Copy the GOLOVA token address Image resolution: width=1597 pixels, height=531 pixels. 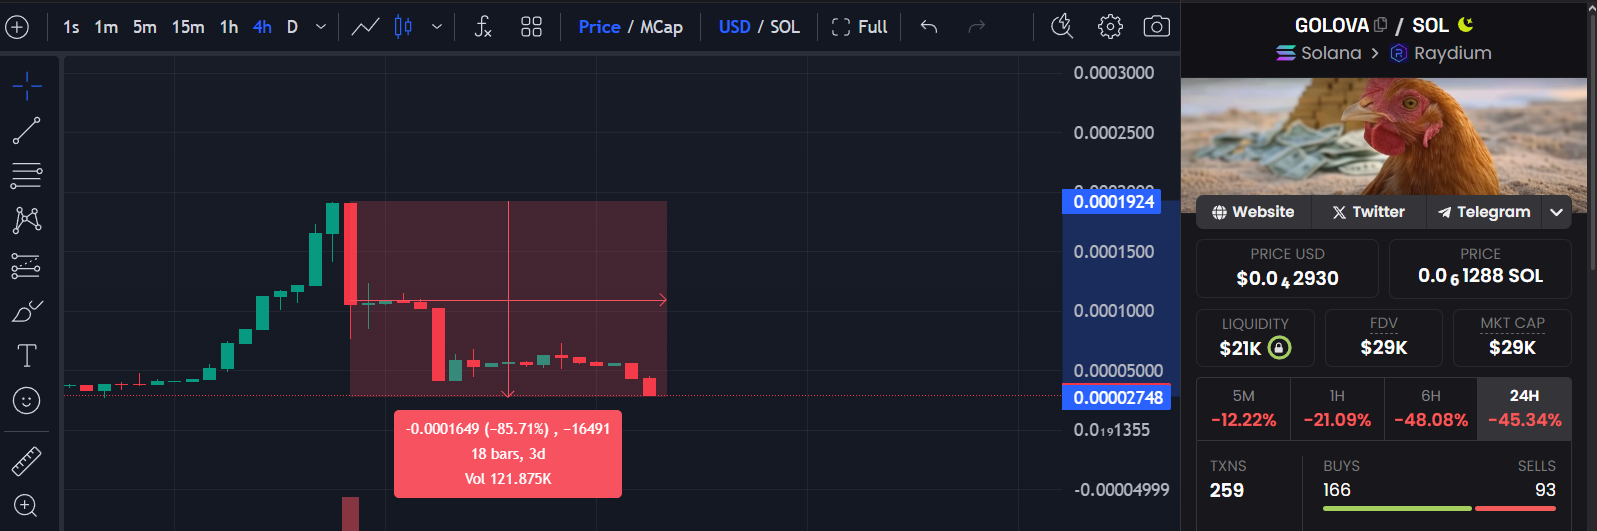(1381, 25)
